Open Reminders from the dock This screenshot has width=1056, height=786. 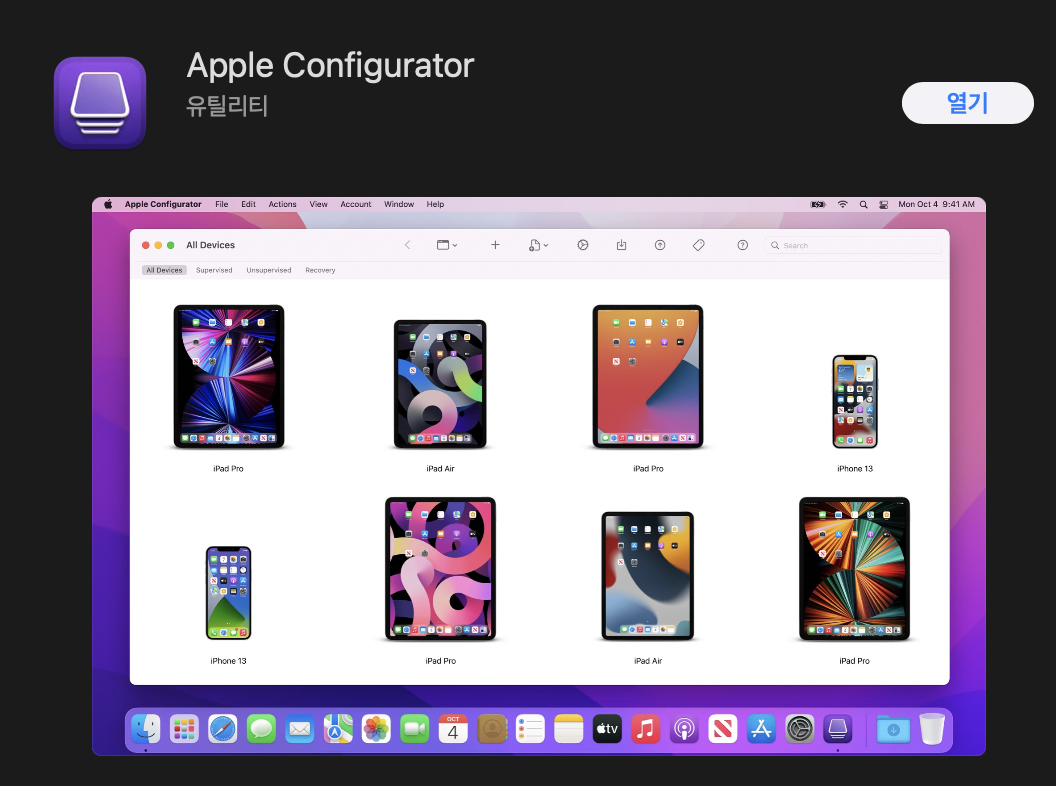click(x=530, y=729)
